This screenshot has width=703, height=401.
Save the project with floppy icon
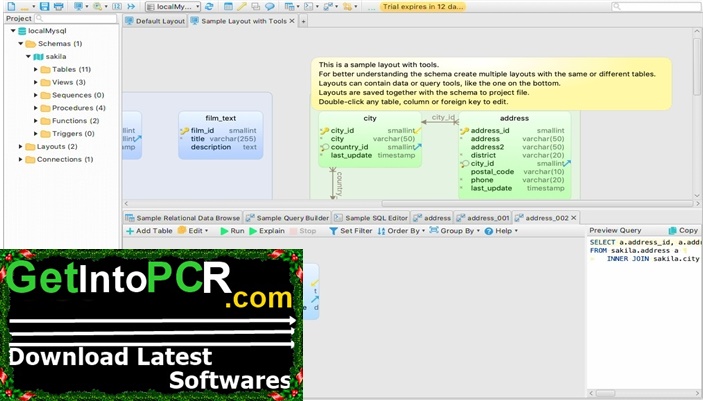pyautogui.click(x=44, y=6)
